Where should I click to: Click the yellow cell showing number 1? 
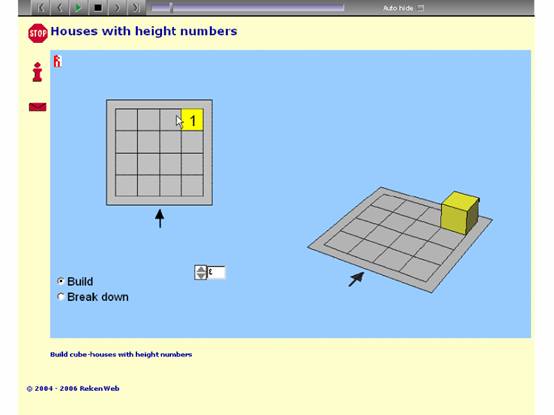[192, 120]
